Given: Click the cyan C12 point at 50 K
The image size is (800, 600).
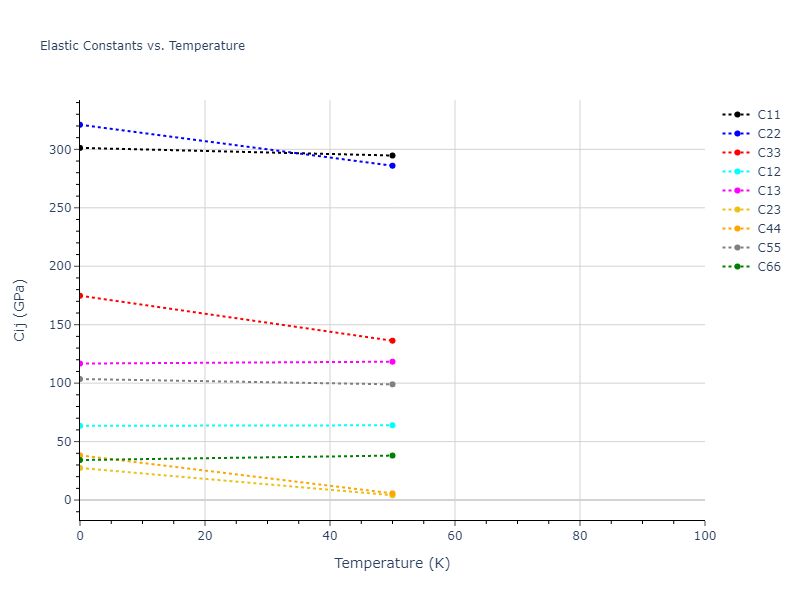Looking at the screenshot, I should click(x=392, y=425).
